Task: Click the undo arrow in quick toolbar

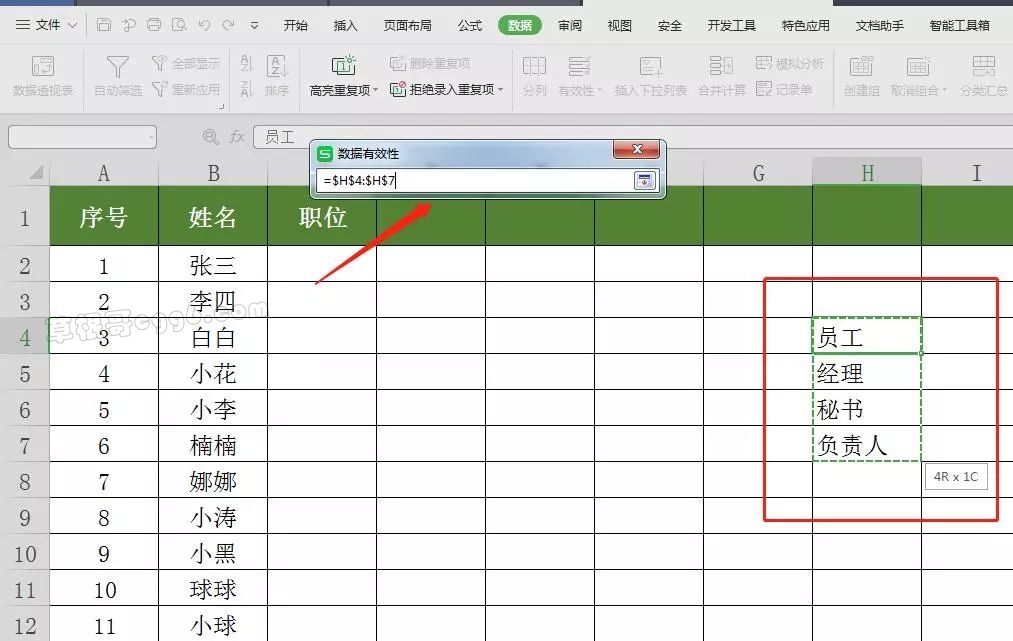Action: click(x=205, y=25)
